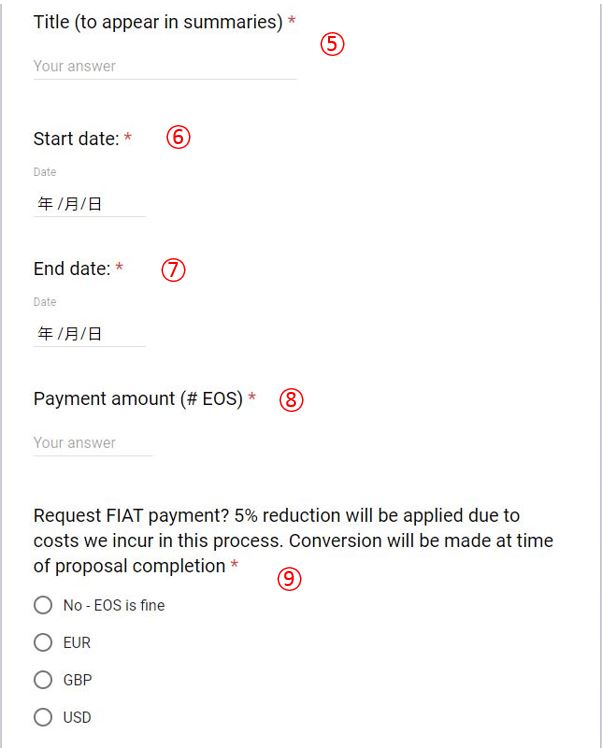Screen dimensions: 603x752
Task: Click the circled number 6 marker
Action: pos(177,138)
